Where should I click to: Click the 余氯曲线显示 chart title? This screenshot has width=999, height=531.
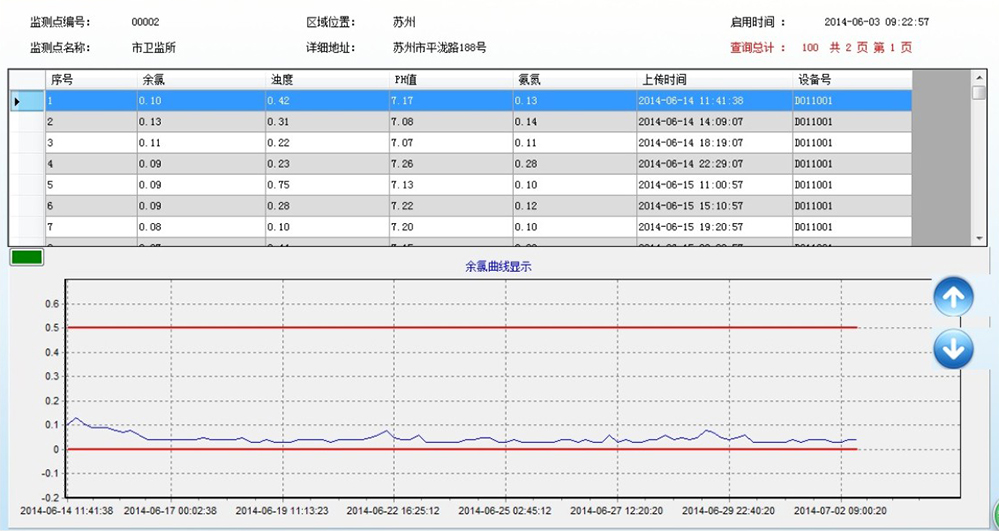coord(498,267)
